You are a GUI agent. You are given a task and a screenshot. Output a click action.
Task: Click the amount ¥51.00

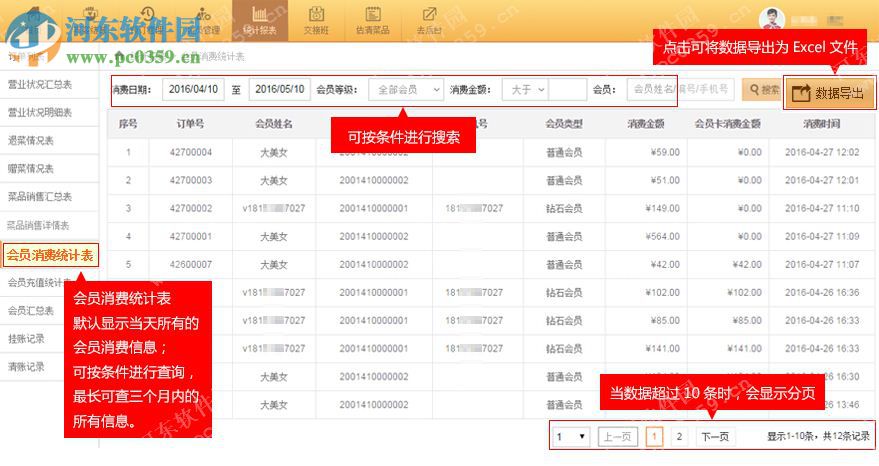pyautogui.click(x=665, y=180)
